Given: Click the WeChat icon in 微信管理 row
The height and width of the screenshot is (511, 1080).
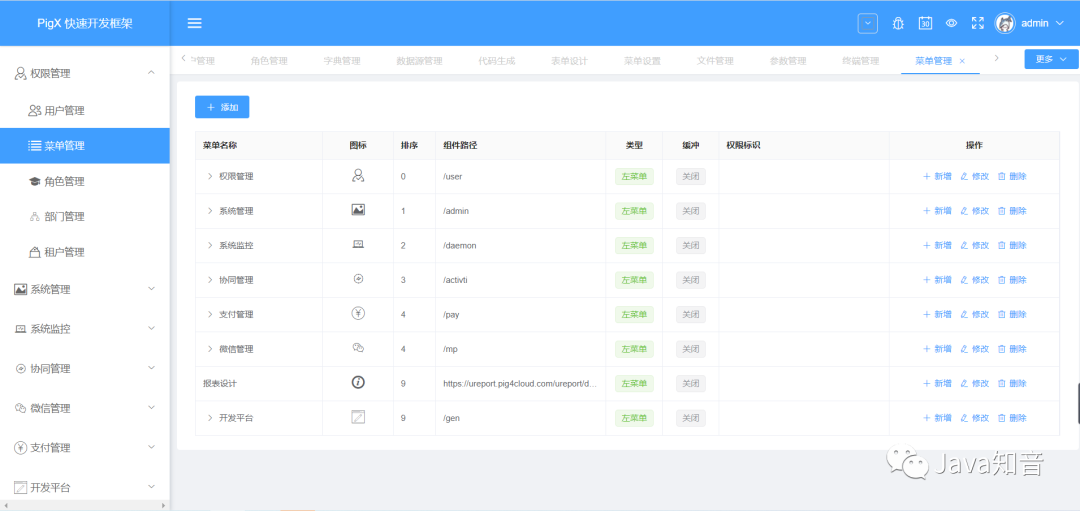Looking at the screenshot, I should click(x=358, y=348).
